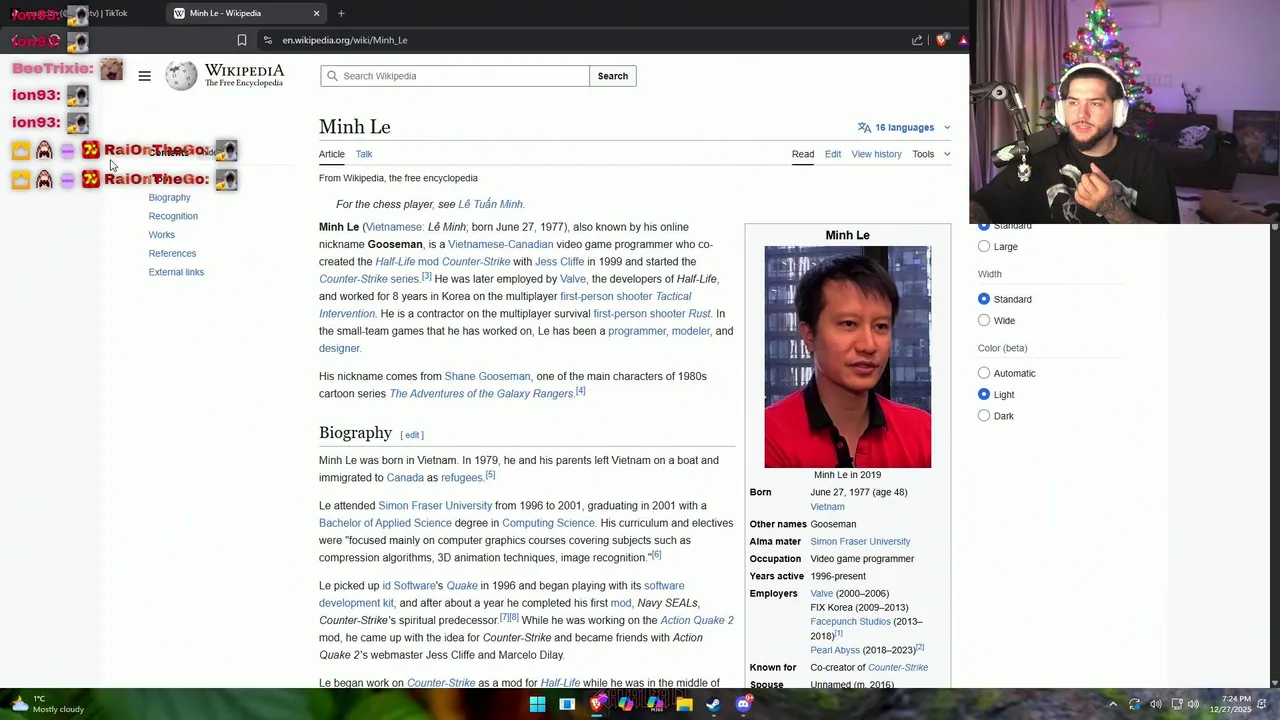1280x720 pixels.
Task: Close the Minh Le - Wikipedia tab
Action: tap(317, 13)
